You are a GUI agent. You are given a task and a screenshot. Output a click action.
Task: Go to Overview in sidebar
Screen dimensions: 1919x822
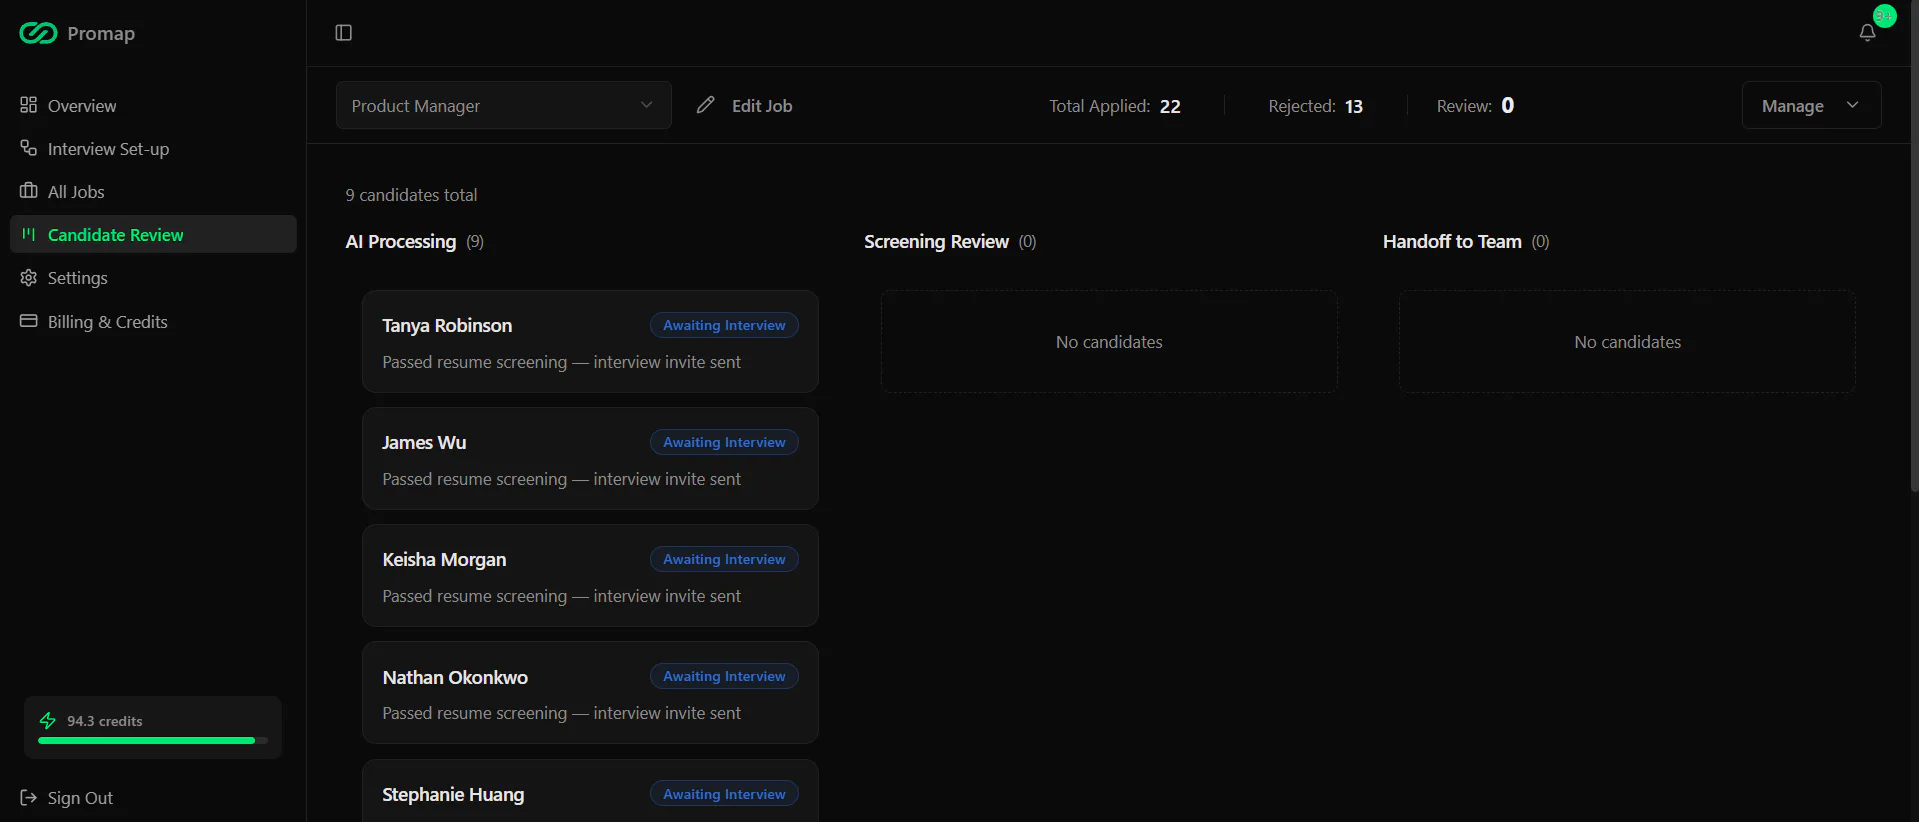(x=153, y=105)
